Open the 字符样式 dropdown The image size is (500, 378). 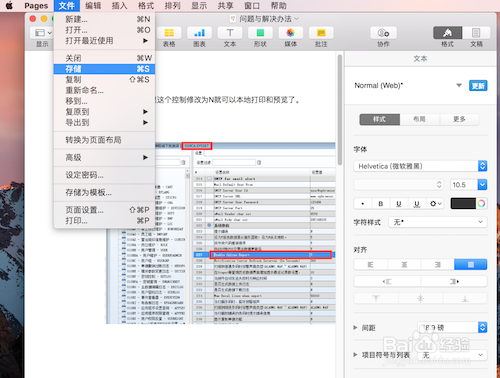438,222
